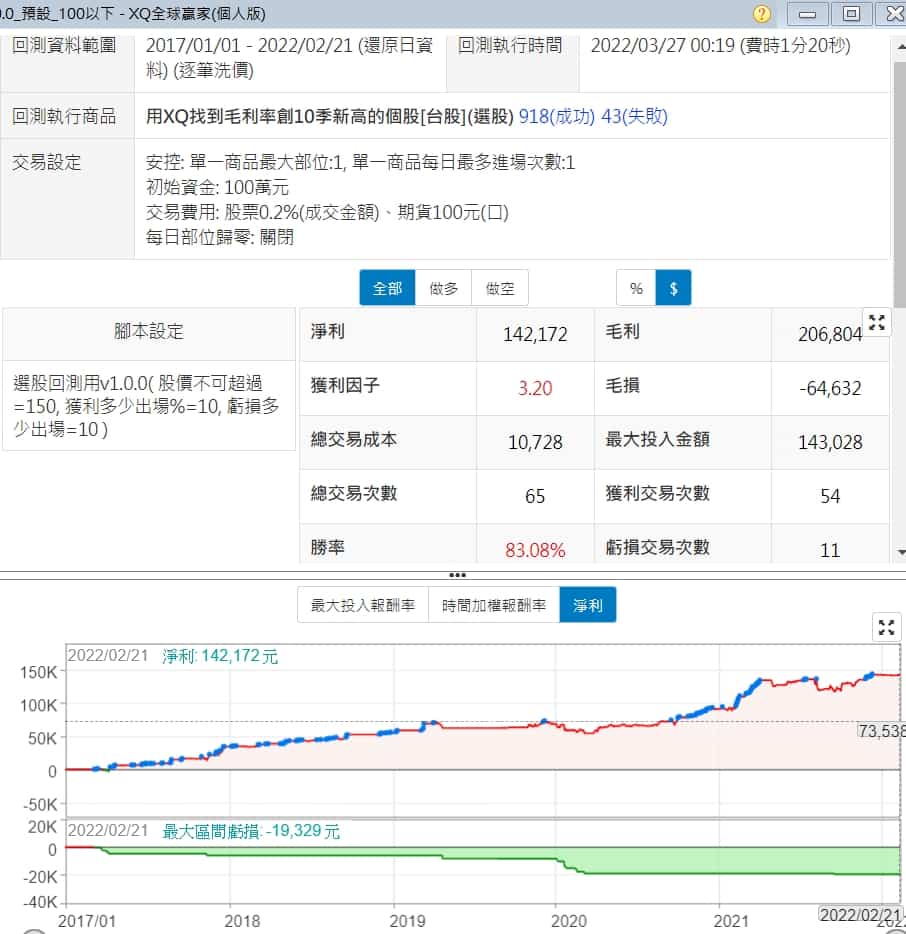Expand the statistics table to fullscreen

coord(877,322)
